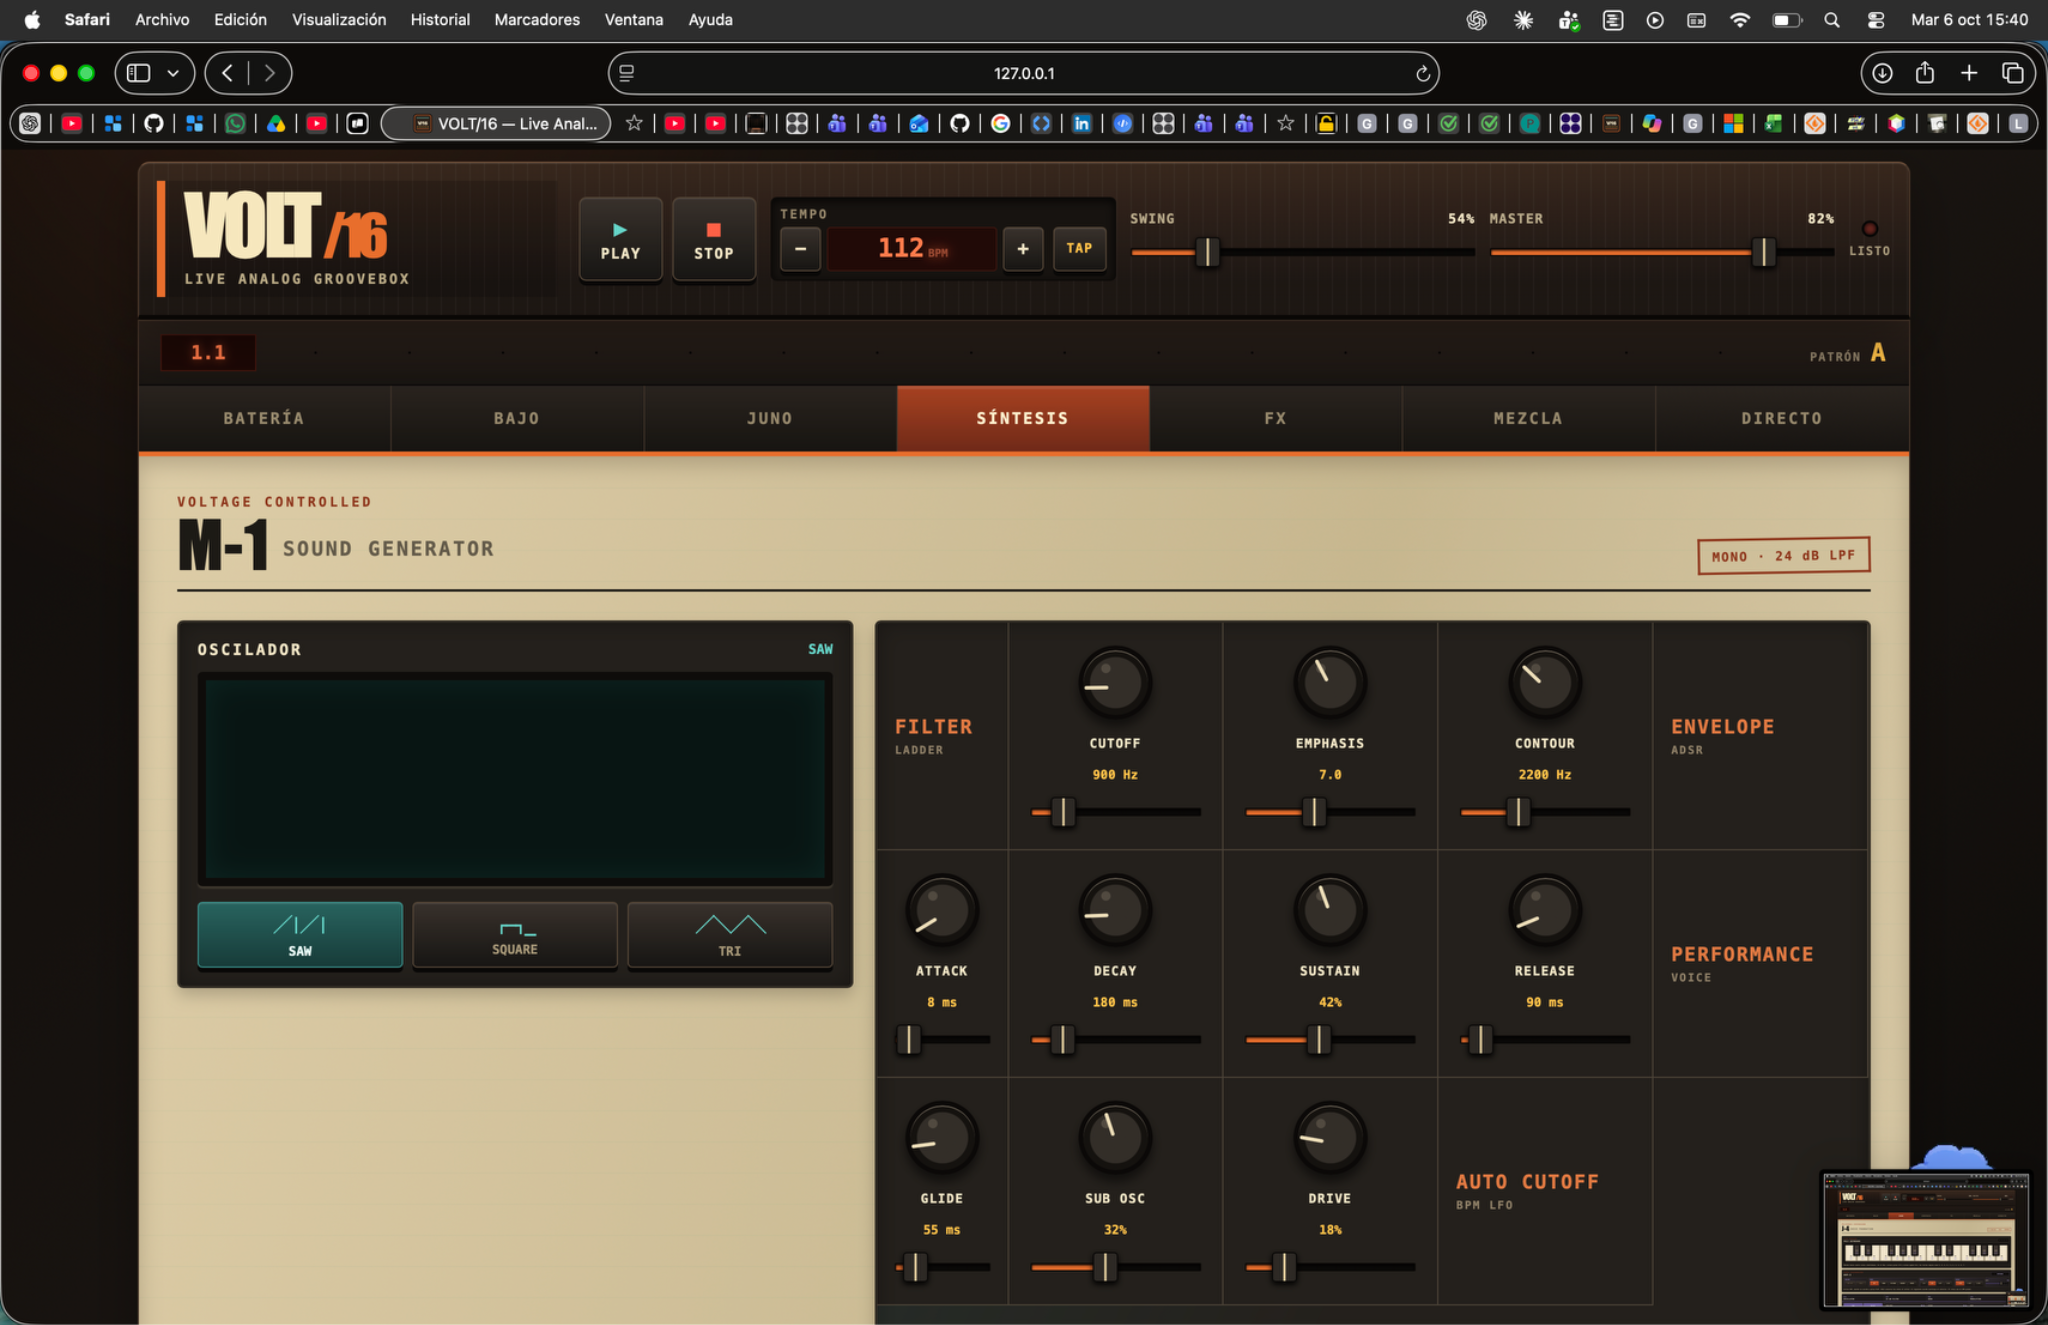Click the SUB OSC knob
This screenshot has height=1325, width=2048.
pos(1115,1138)
